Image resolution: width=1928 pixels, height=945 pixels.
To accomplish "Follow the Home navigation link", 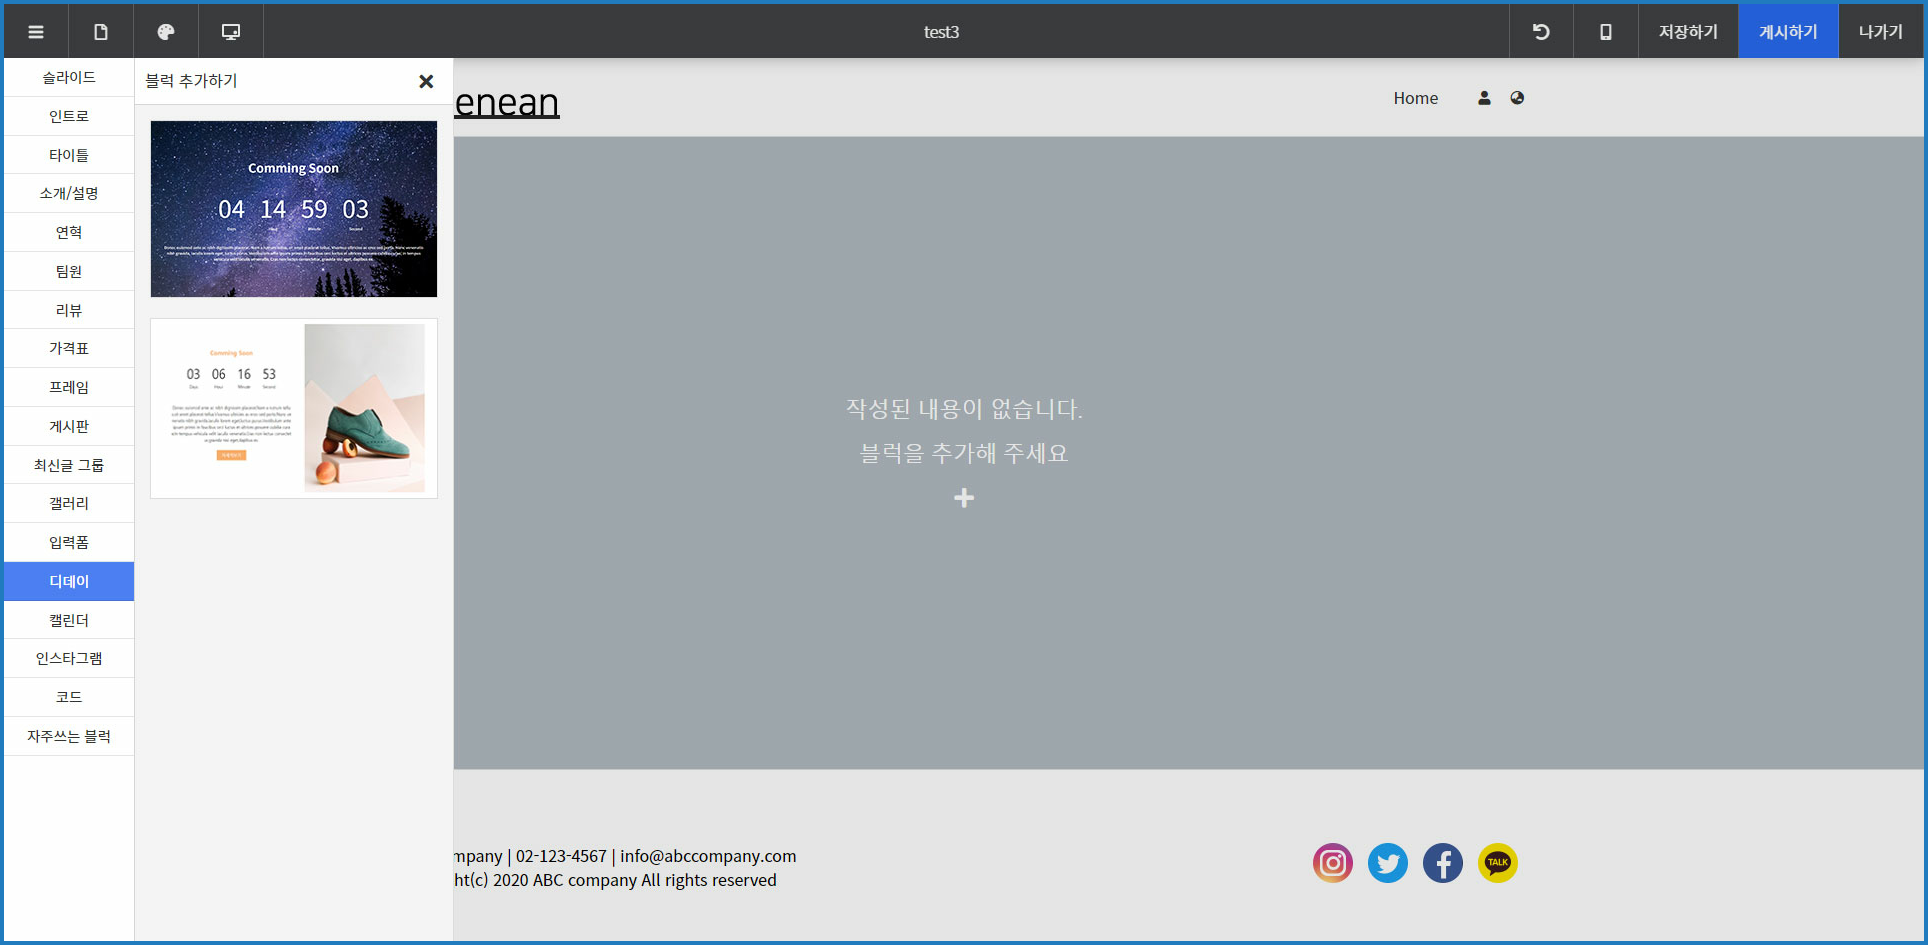I will point(1415,98).
